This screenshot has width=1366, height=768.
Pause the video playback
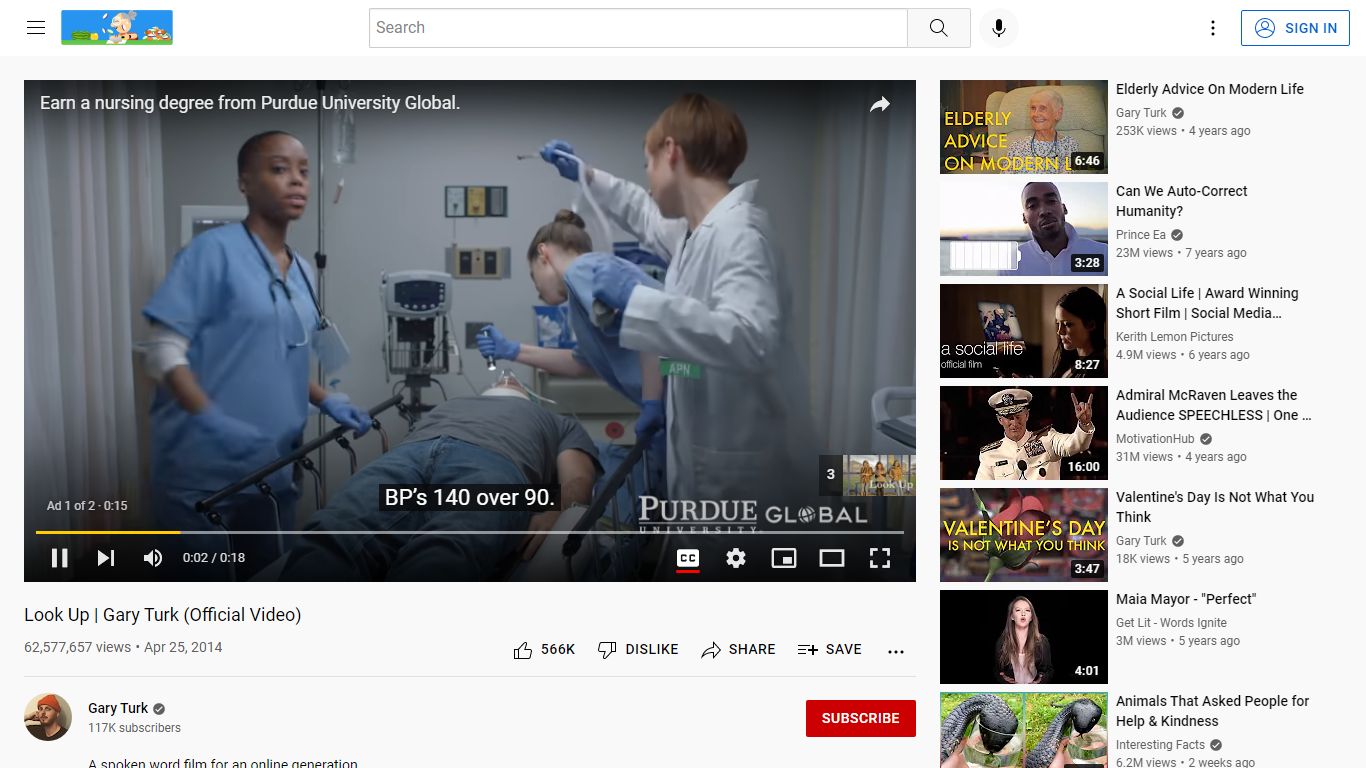click(x=60, y=558)
